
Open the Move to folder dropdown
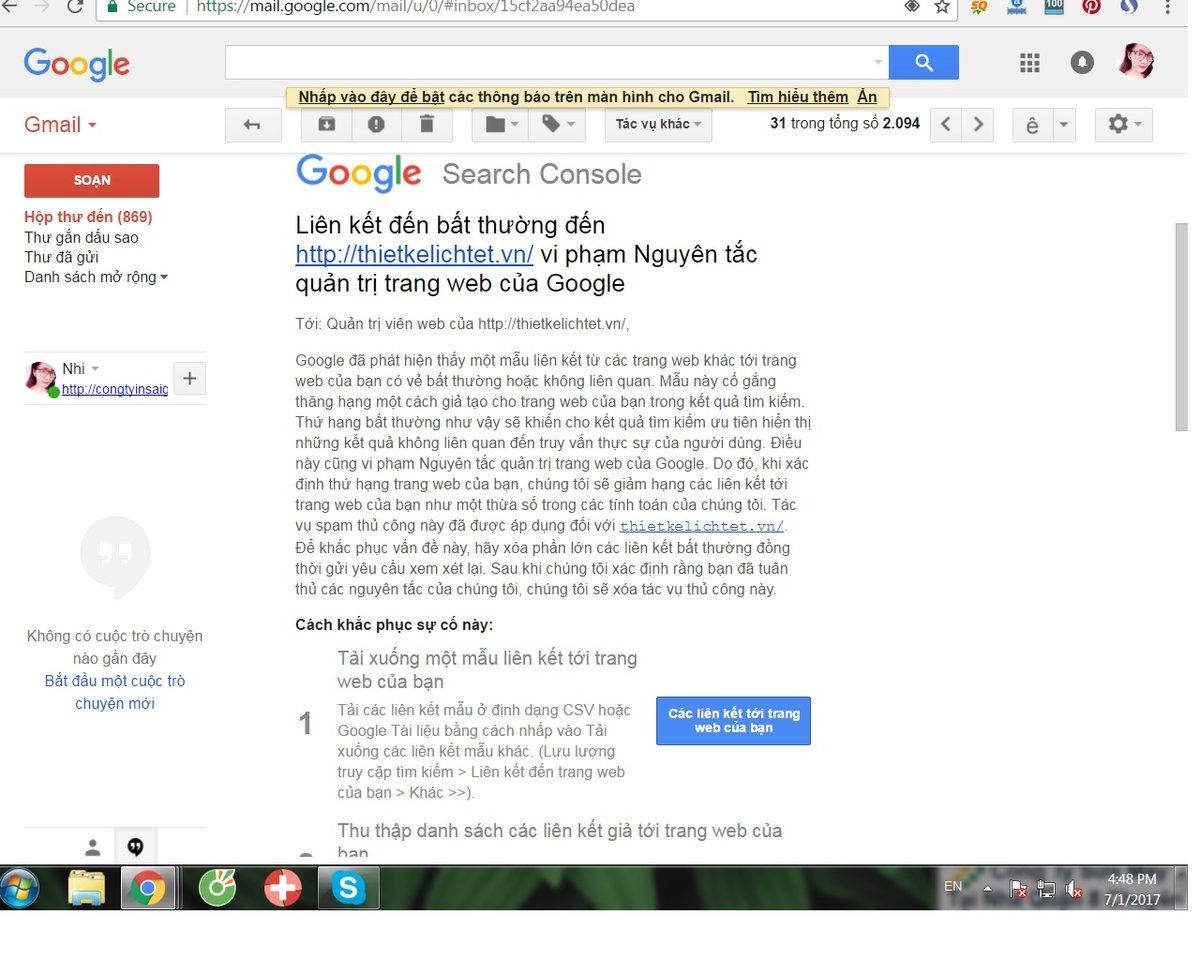(x=502, y=125)
